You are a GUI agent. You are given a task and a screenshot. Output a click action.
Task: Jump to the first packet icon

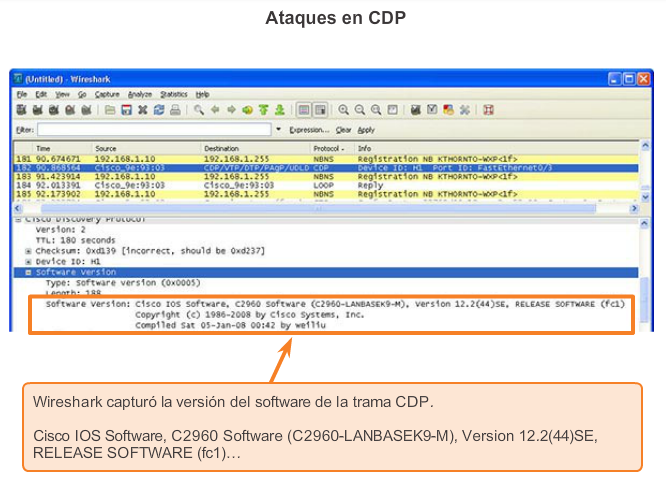[263, 110]
